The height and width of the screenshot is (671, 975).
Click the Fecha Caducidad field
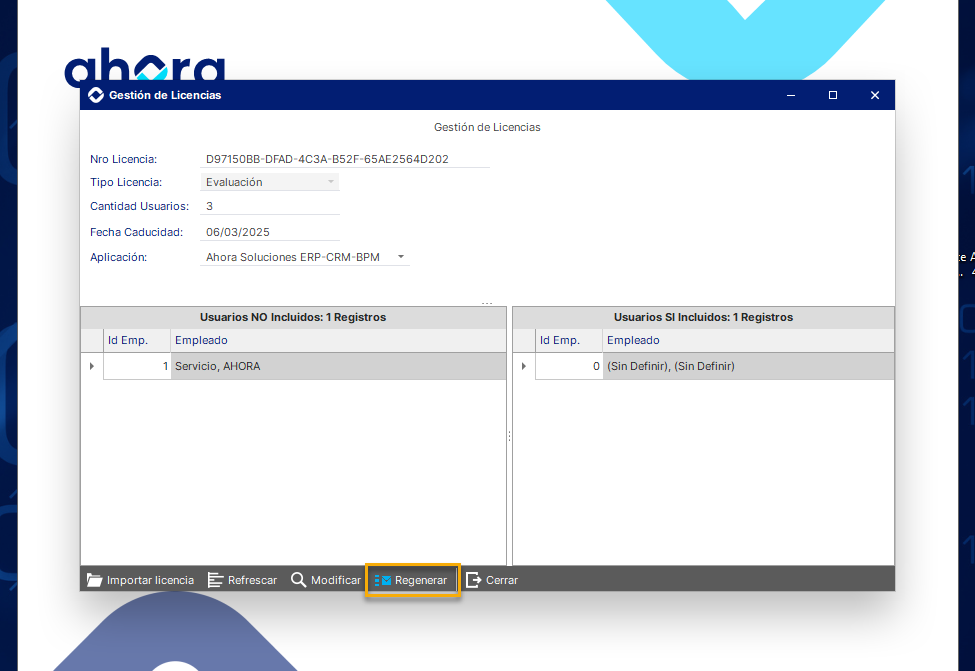[270, 232]
